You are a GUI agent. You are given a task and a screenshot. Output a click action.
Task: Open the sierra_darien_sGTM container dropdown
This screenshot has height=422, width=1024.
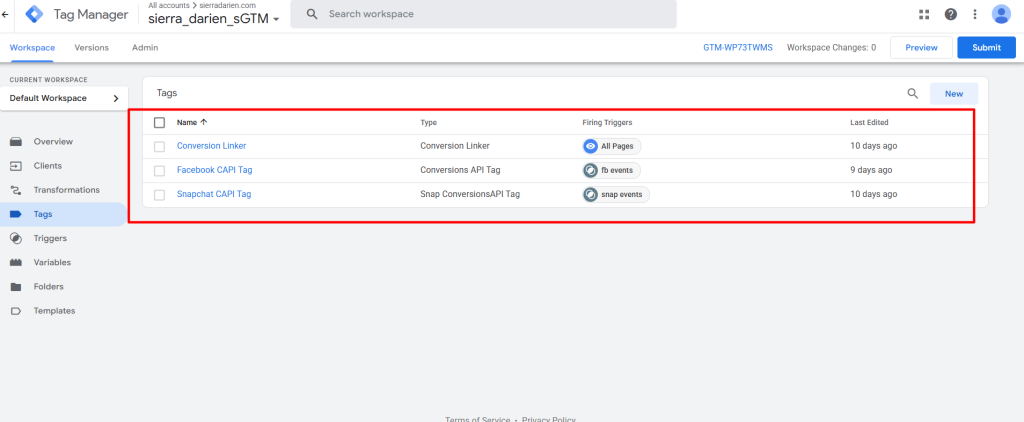[214, 18]
